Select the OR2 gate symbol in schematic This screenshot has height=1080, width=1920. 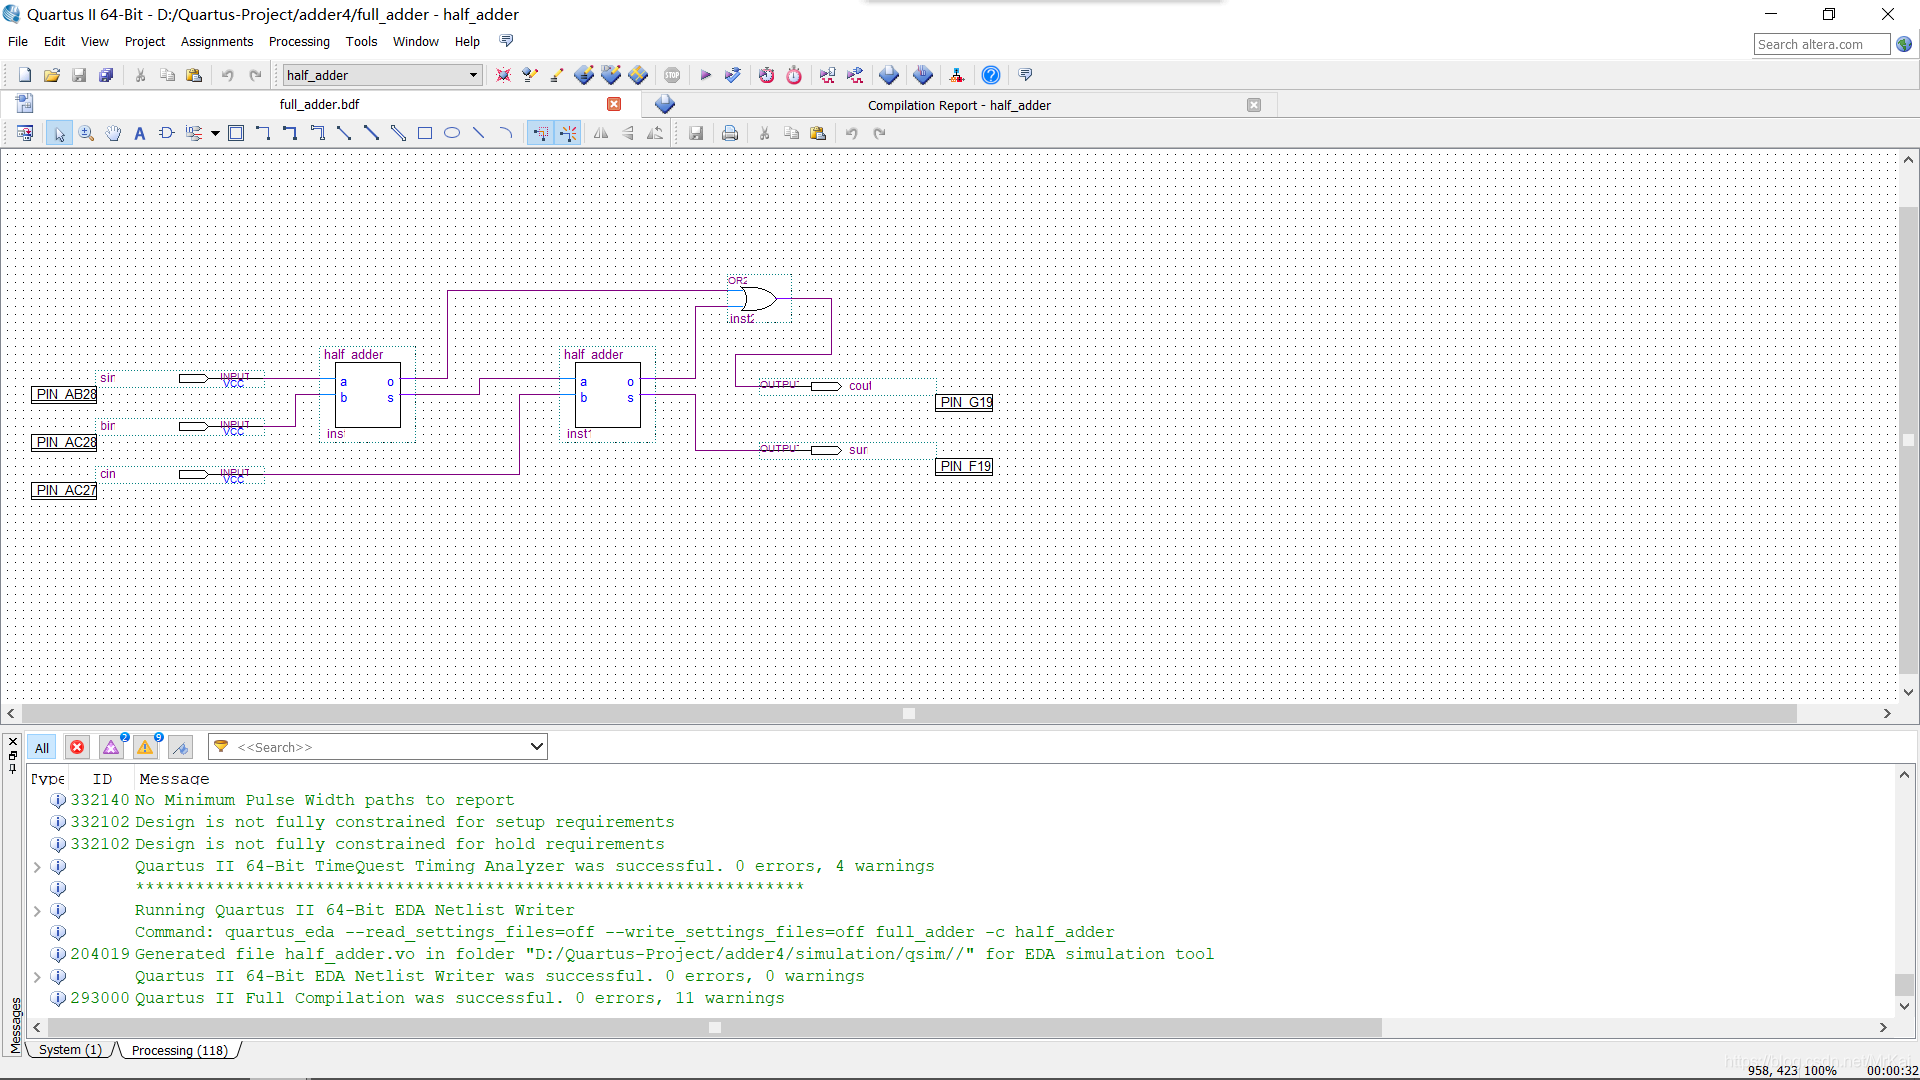pyautogui.click(x=758, y=299)
